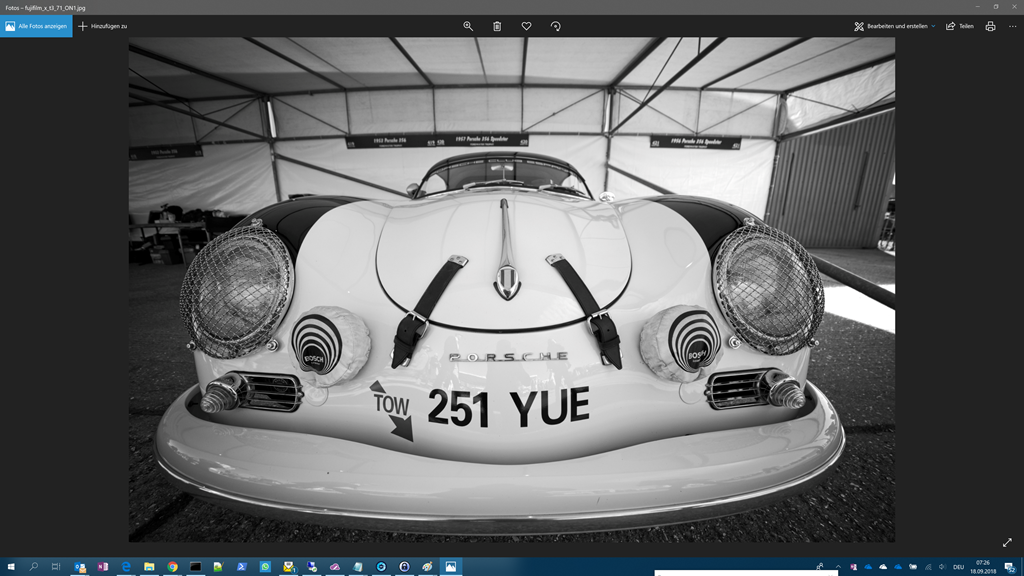Click the Porsche photo in the viewer
1024x576 pixels.
(511, 290)
